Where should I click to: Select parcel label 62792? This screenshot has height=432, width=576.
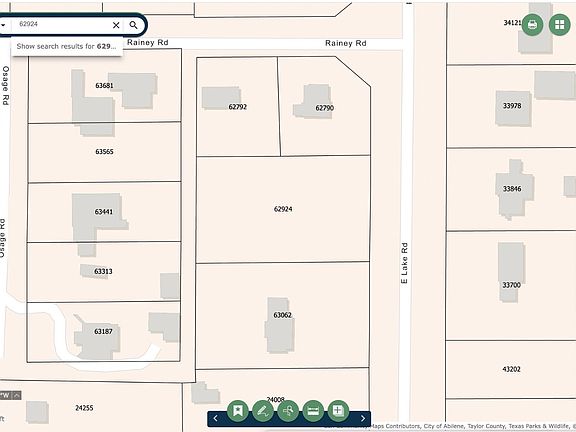click(x=238, y=107)
